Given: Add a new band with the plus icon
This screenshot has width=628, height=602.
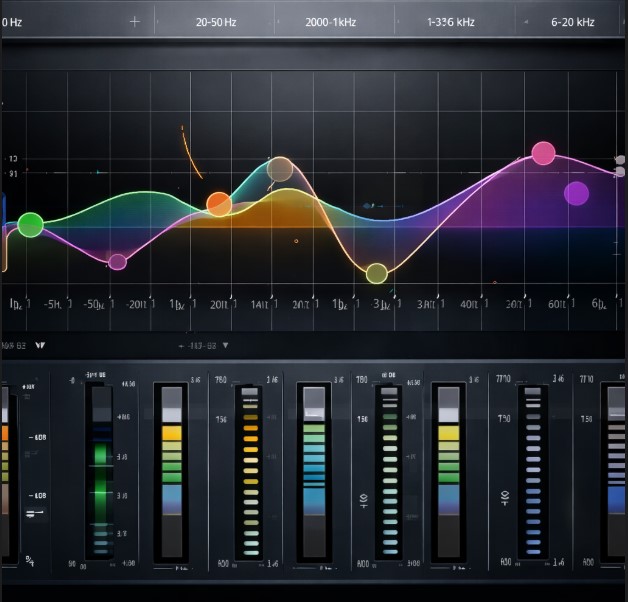Looking at the screenshot, I should [135, 22].
